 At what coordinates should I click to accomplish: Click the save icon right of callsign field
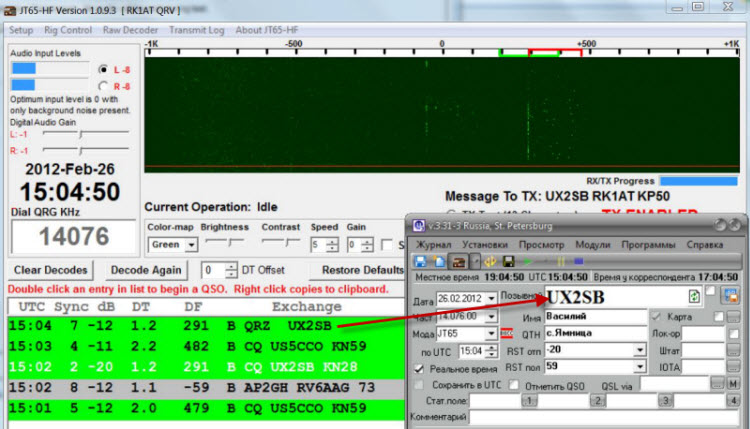732,297
